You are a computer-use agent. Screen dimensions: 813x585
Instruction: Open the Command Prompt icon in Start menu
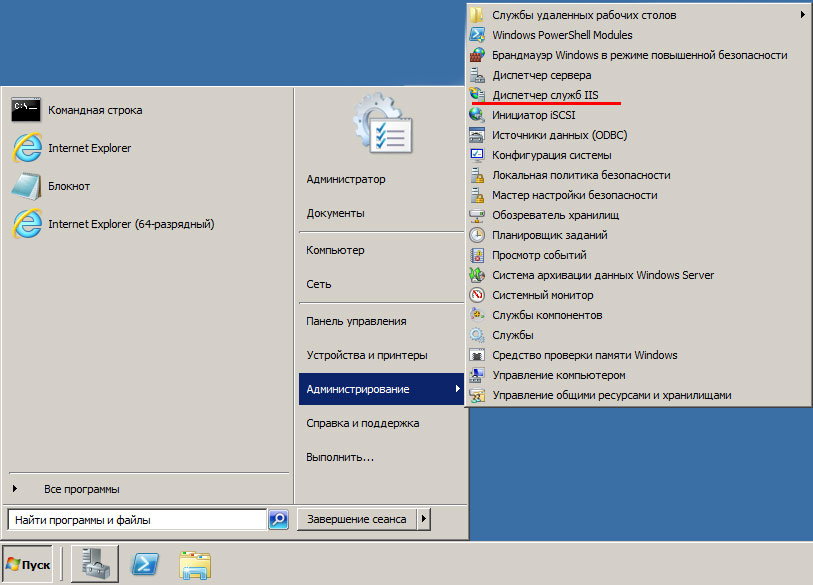[26, 110]
